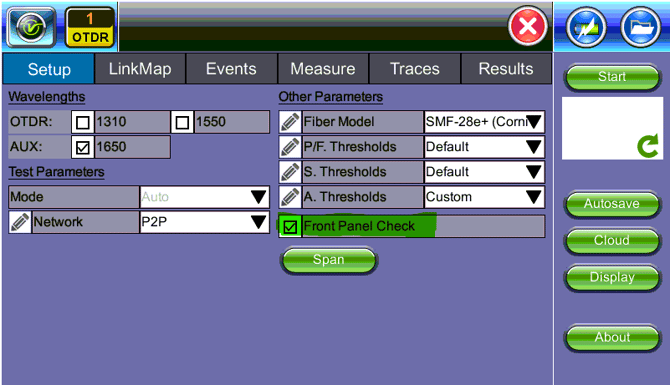Edit P/F. Thresholds using pencil icon
The height and width of the screenshot is (385, 670).
click(290, 147)
